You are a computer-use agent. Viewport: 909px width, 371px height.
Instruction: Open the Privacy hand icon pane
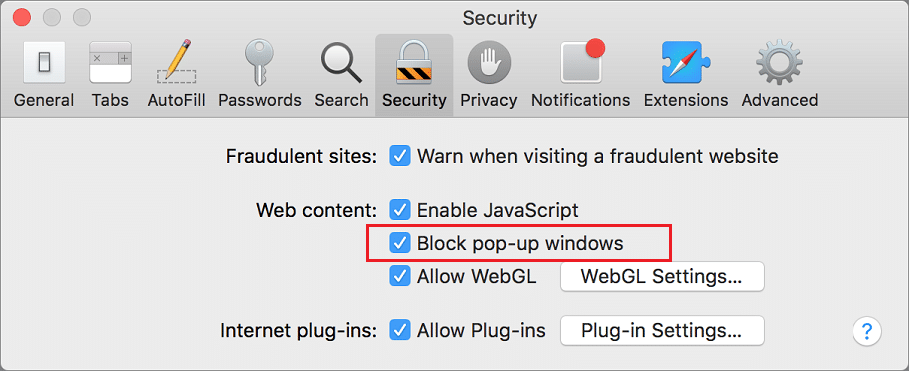[489, 75]
